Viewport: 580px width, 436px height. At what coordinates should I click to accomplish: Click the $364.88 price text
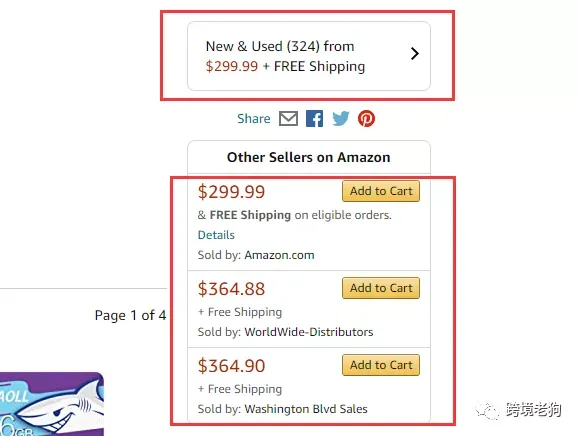[232, 289]
